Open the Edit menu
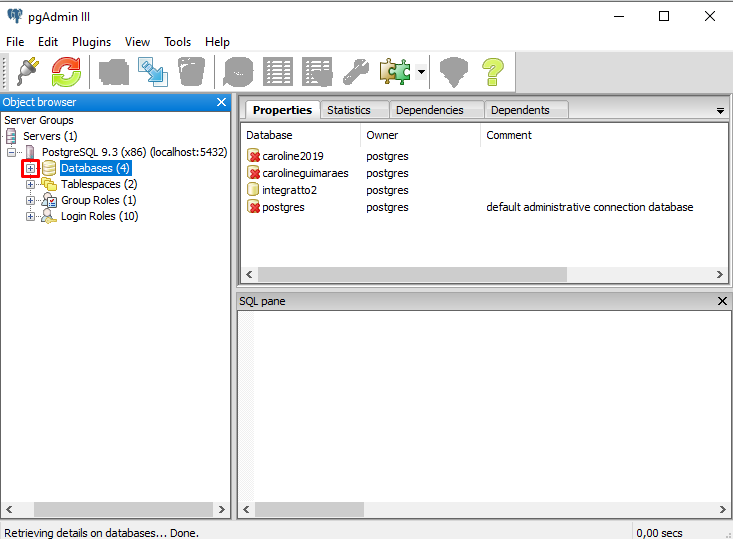733x539 pixels. pyautogui.click(x=48, y=42)
